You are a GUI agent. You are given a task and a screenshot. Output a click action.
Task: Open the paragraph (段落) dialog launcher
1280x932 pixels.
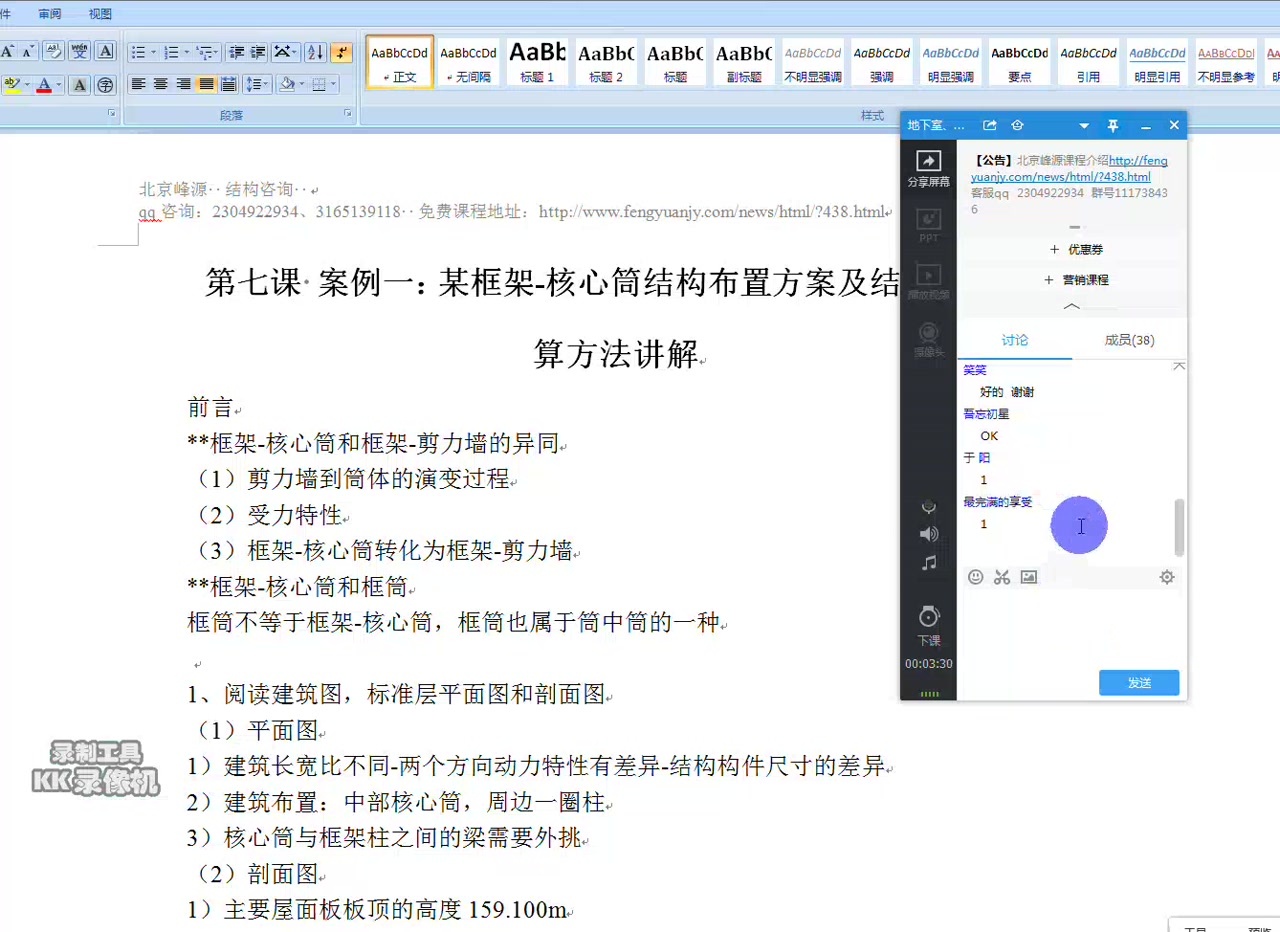pos(348,115)
